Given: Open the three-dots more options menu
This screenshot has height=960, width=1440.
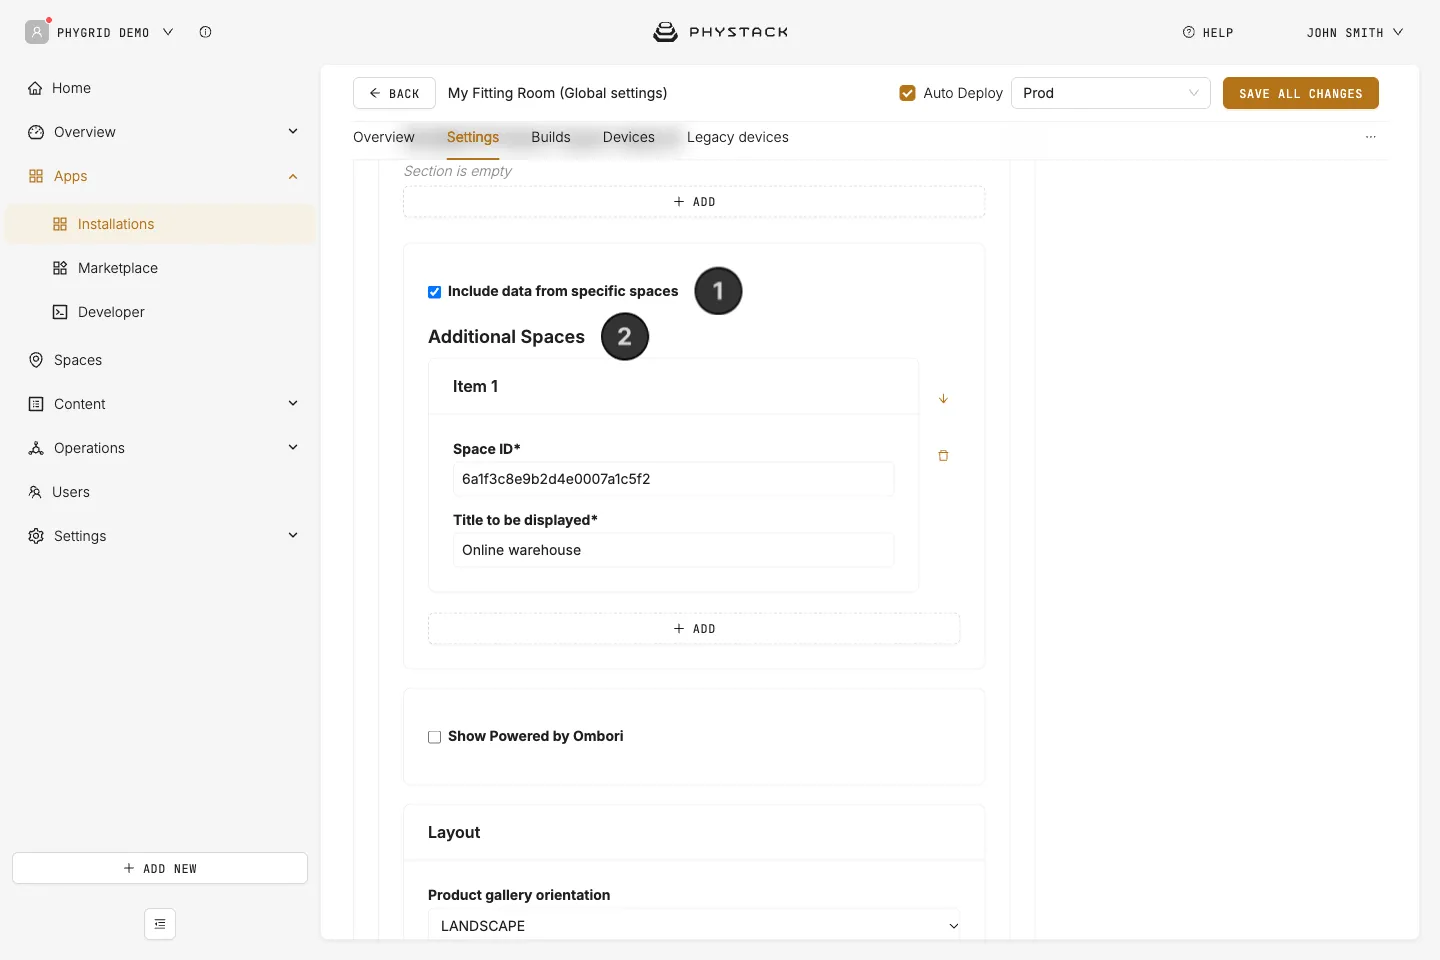Looking at the screenshot, I should point(1371,137).
